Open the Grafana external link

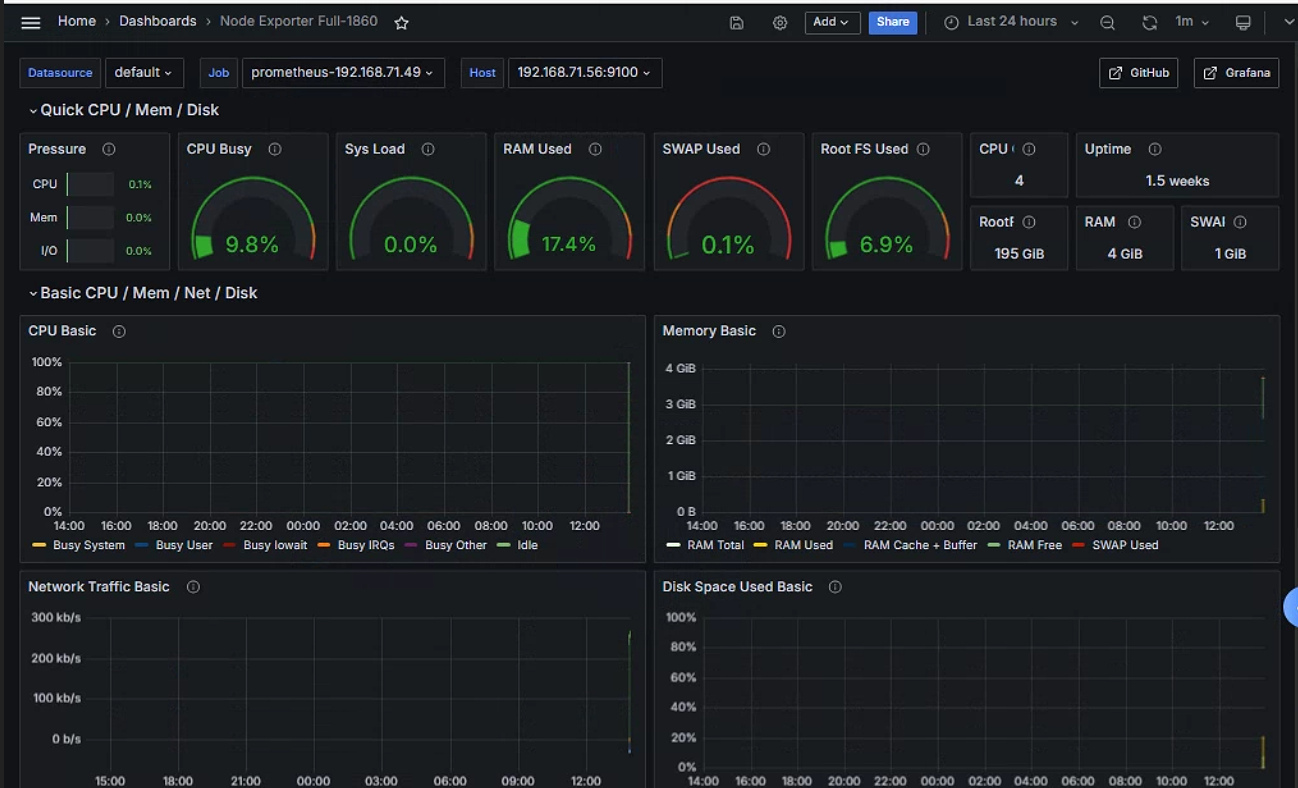(1236, 73)
